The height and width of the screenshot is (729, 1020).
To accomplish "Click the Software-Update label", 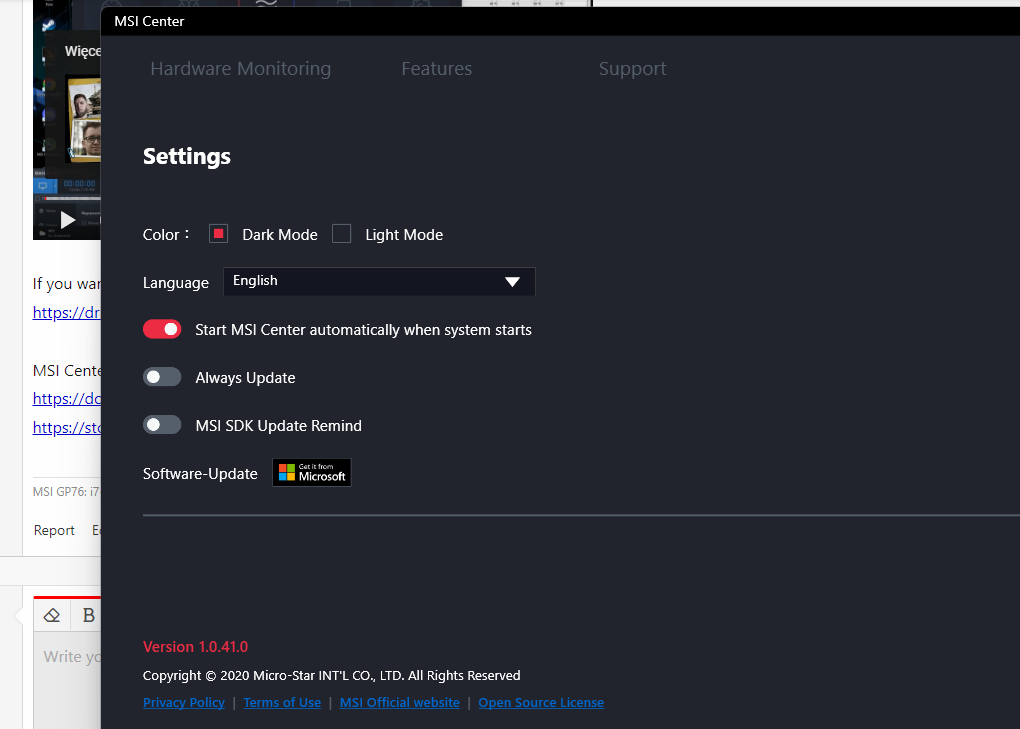I will point(200,473).
